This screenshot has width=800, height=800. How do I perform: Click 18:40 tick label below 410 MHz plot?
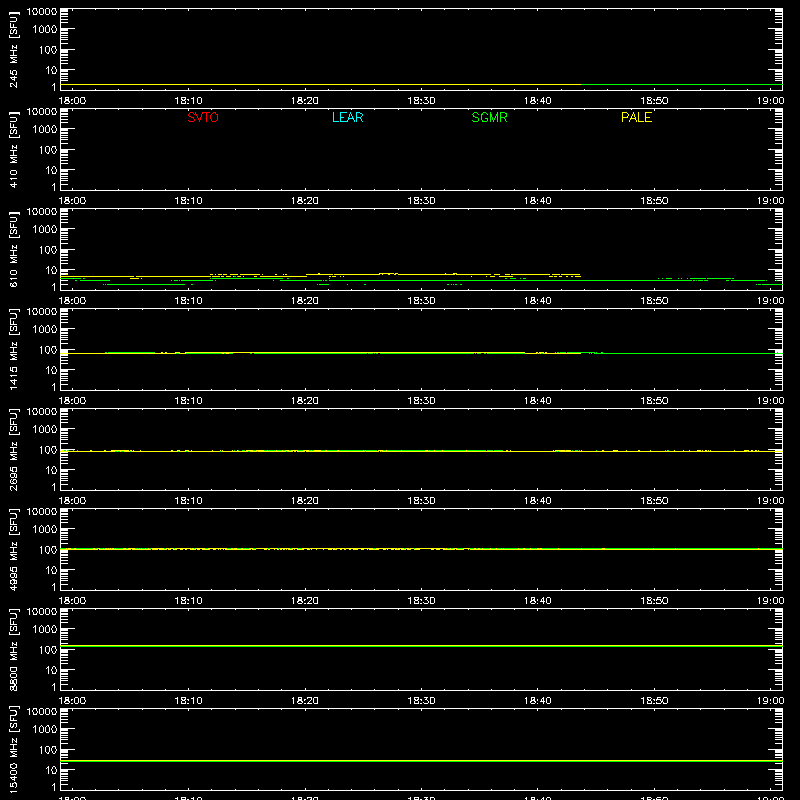[538, 201]
